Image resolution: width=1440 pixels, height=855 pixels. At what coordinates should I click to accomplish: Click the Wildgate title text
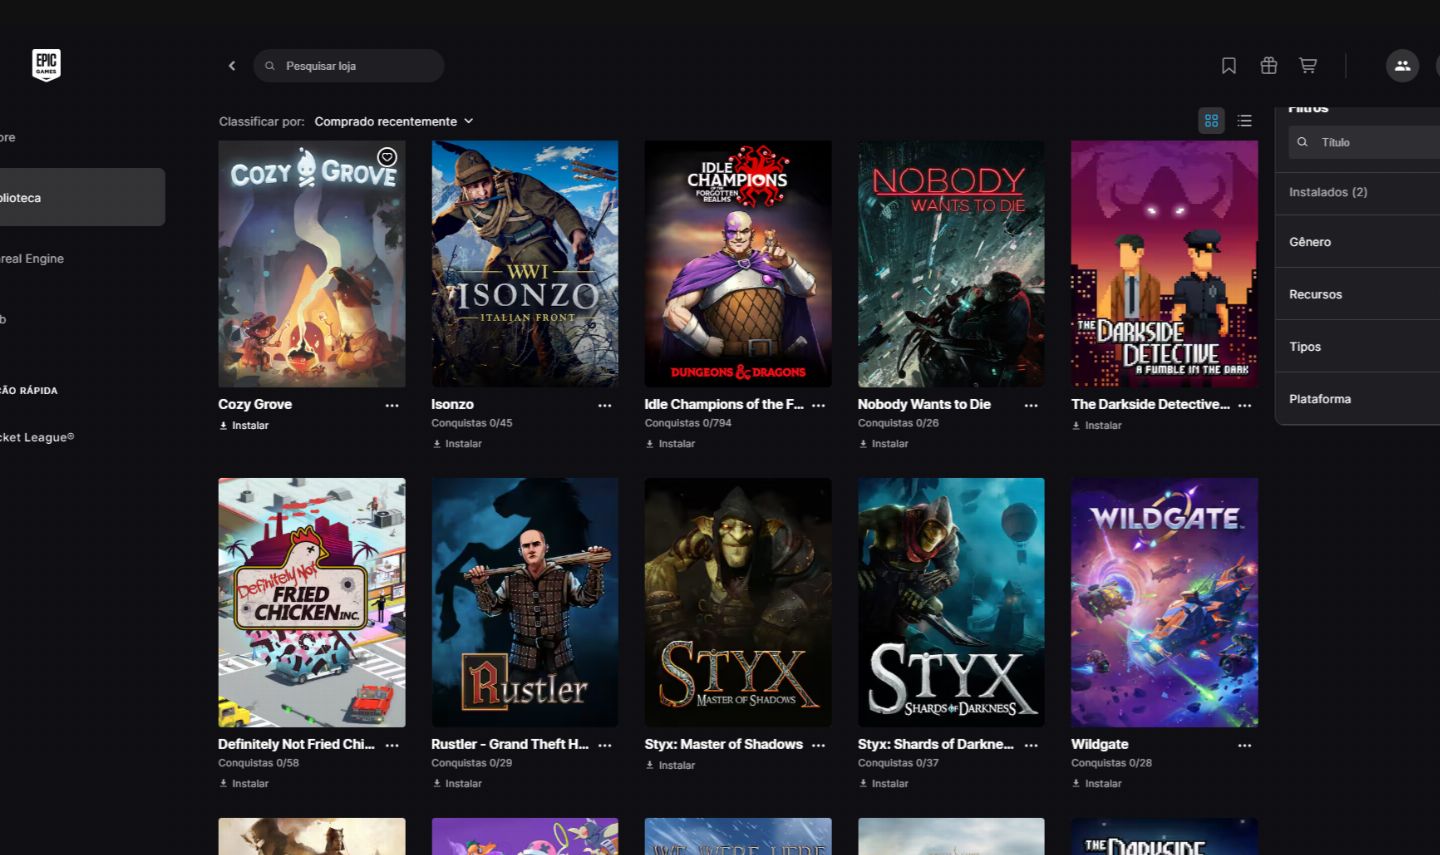point(1100,744)
